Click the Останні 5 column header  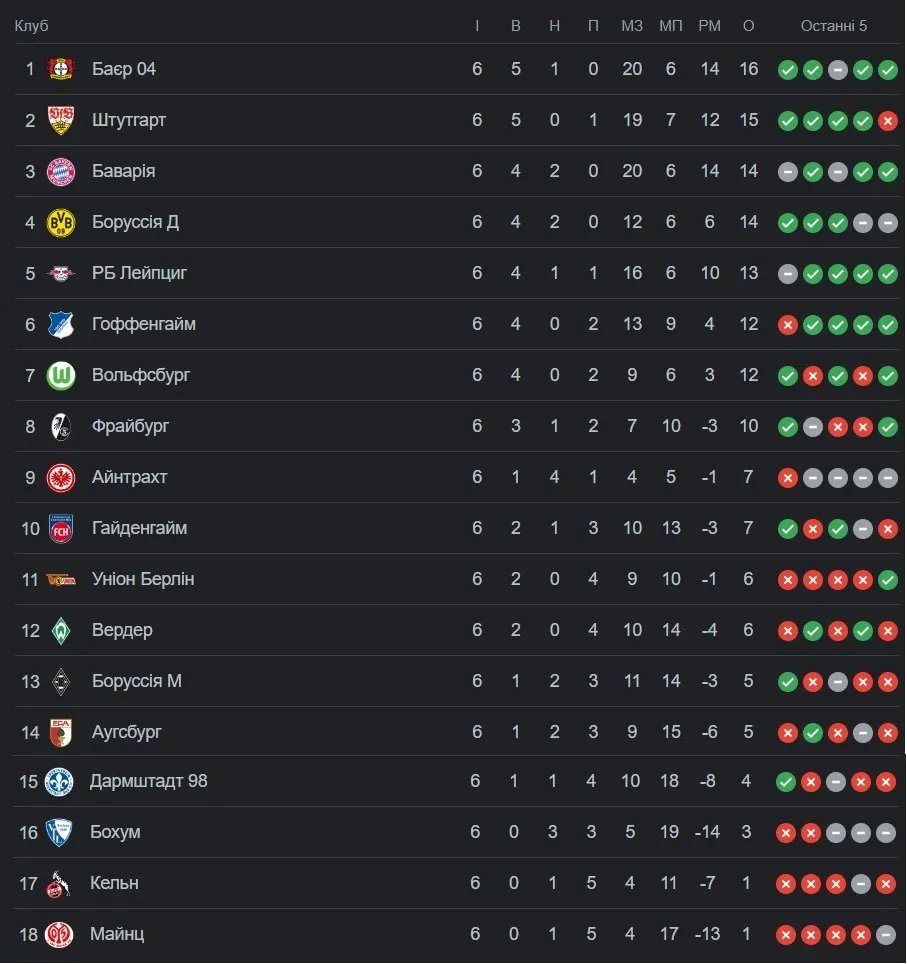[833, 26]
